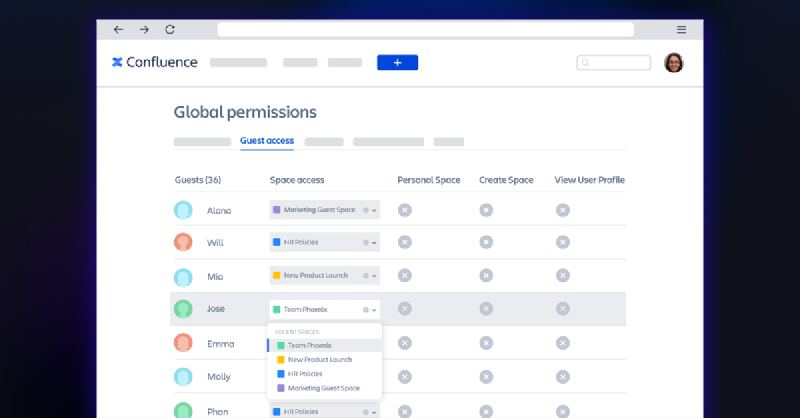Click the search magnifier icon

click(586, 63)
